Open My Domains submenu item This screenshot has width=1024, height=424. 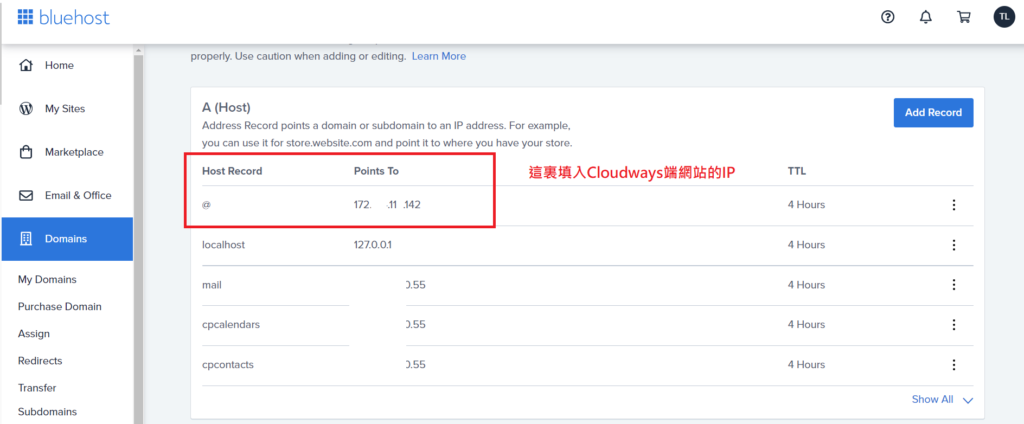tap(47, 280)
